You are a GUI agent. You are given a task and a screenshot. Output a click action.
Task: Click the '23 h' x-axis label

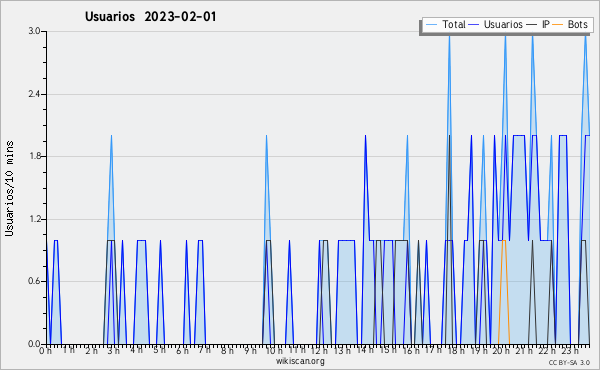[570, 351]
